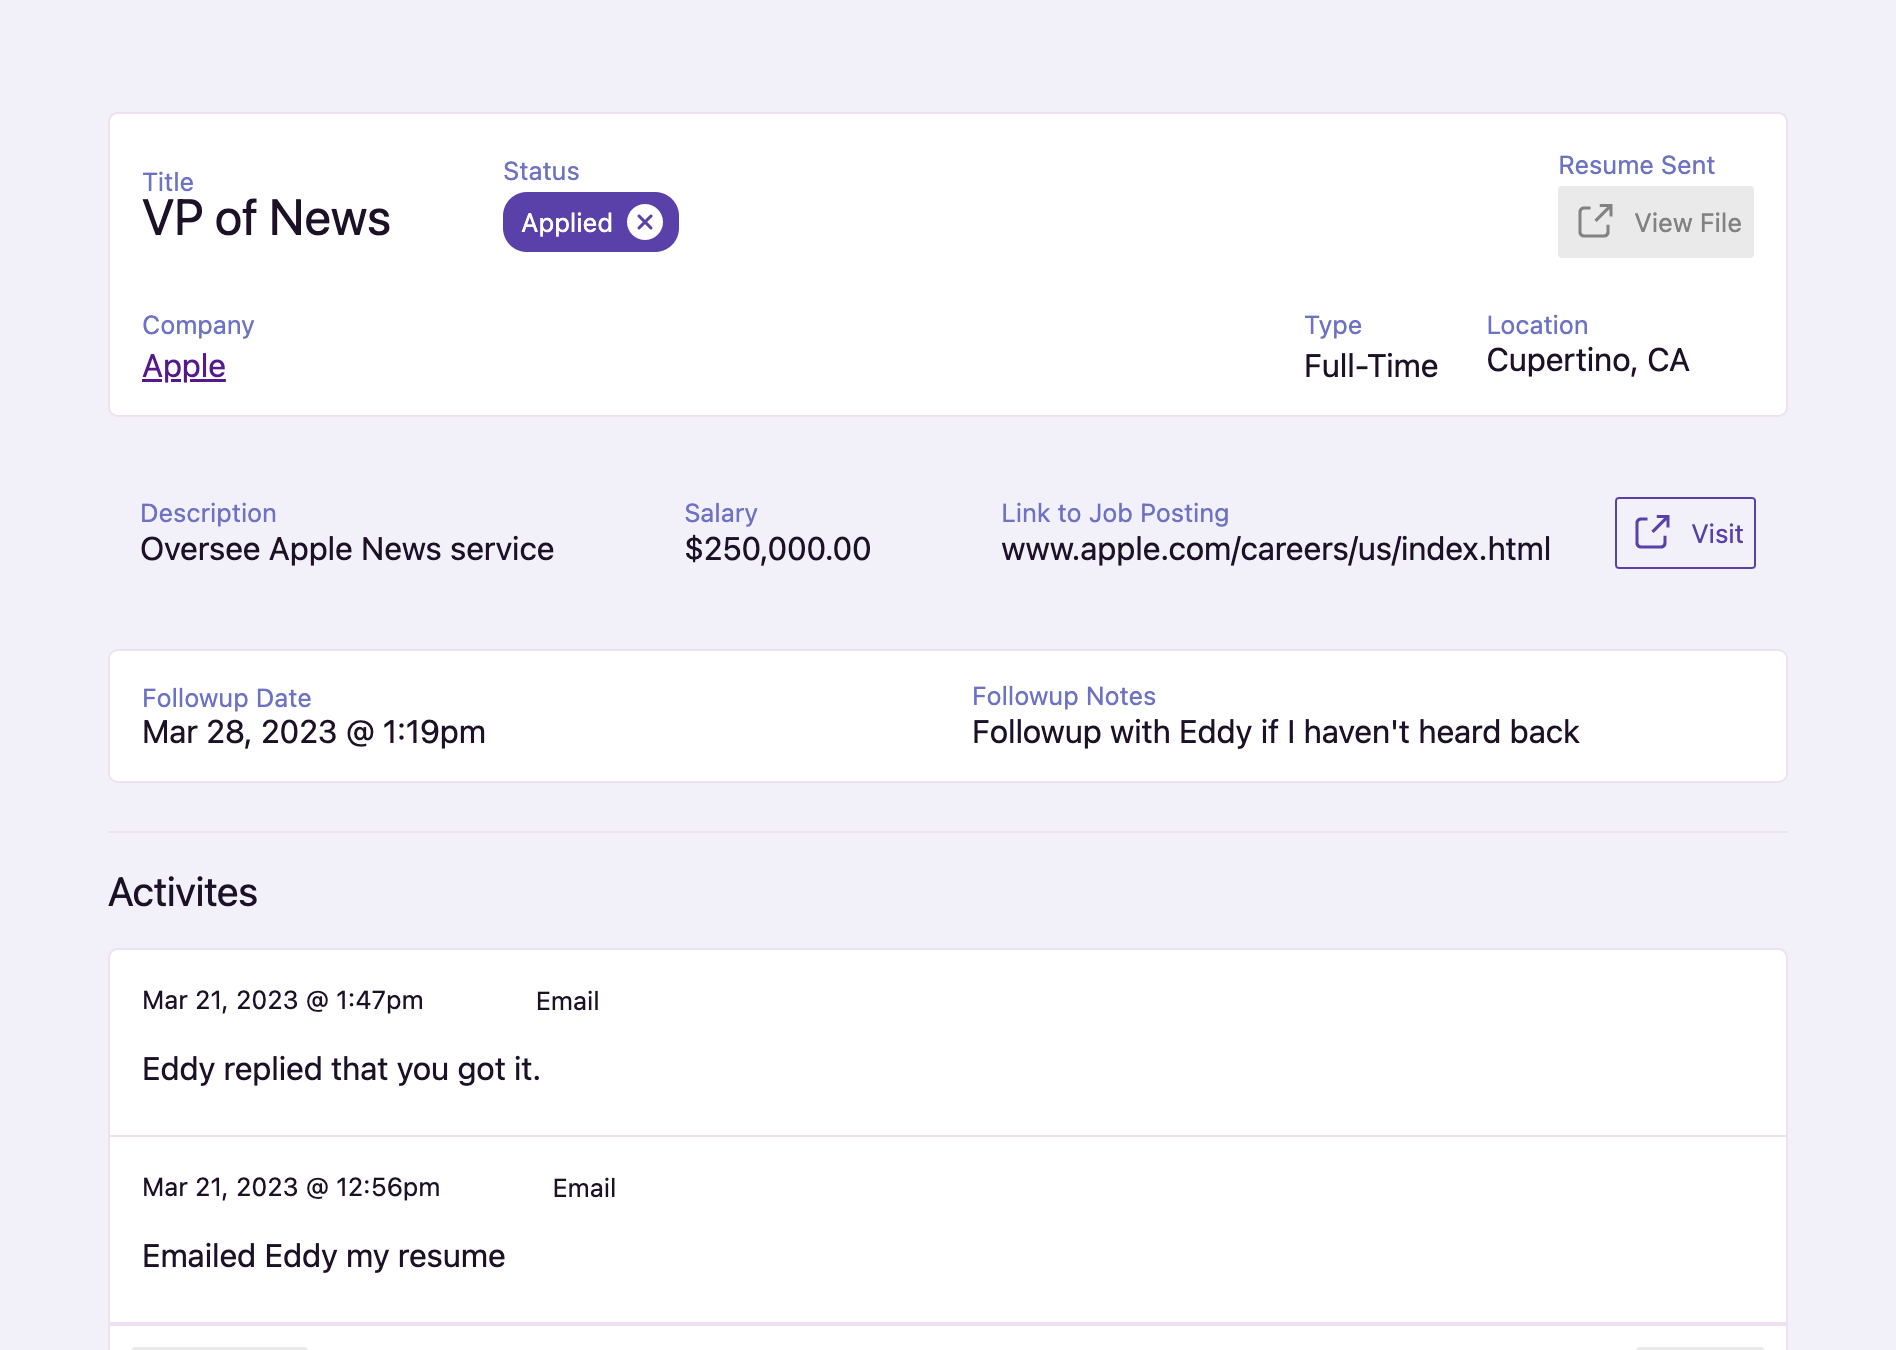Open the Apple company link
Viewport: 1896px width, 1350px height.
[184, 366]
